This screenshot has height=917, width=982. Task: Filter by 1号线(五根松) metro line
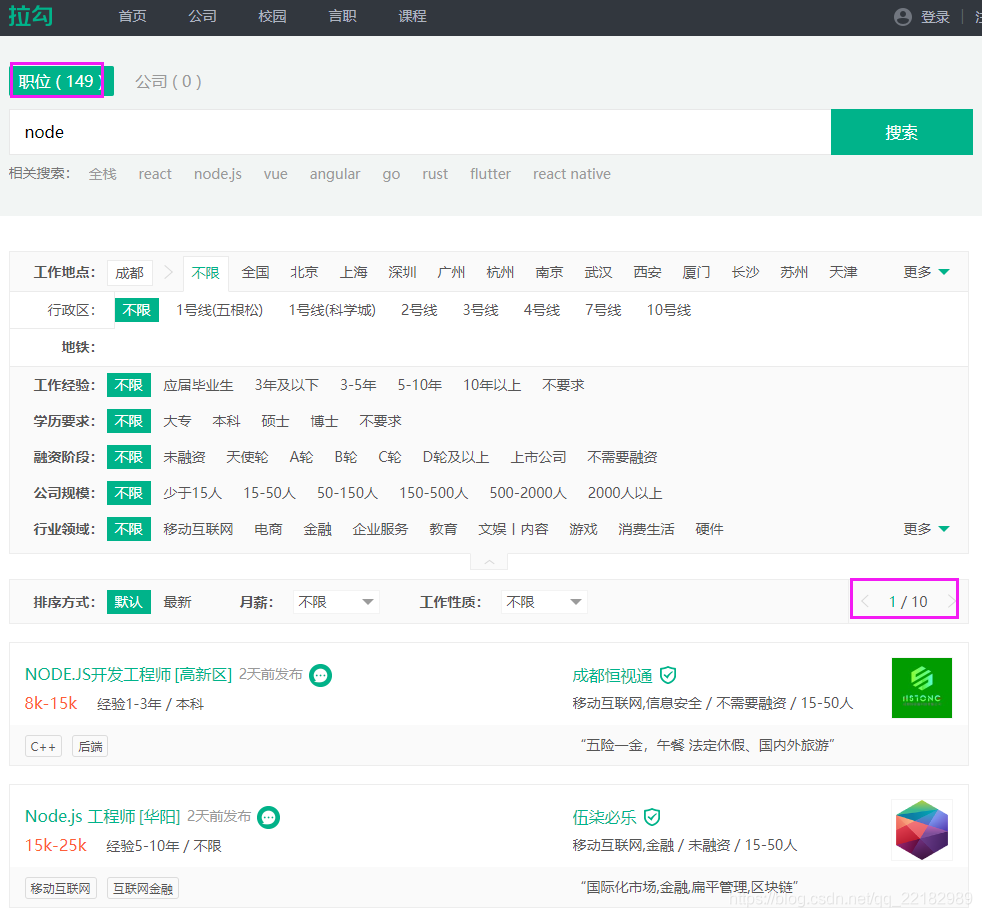[219, 310]
